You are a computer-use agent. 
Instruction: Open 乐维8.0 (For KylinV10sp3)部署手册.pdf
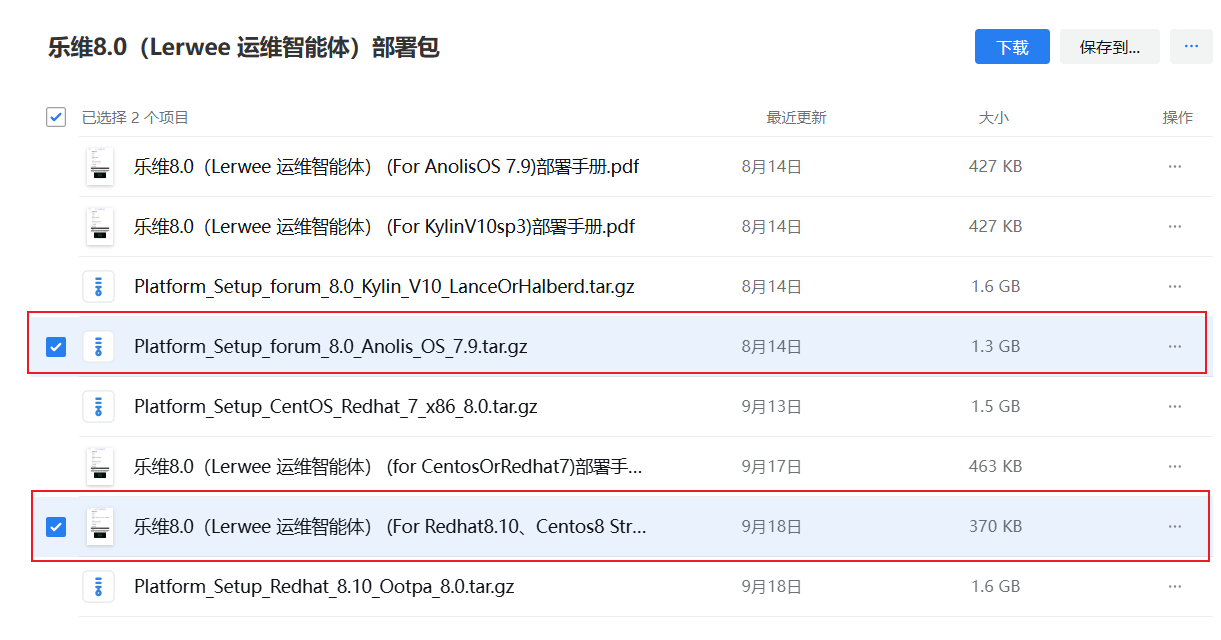(384, 227)
